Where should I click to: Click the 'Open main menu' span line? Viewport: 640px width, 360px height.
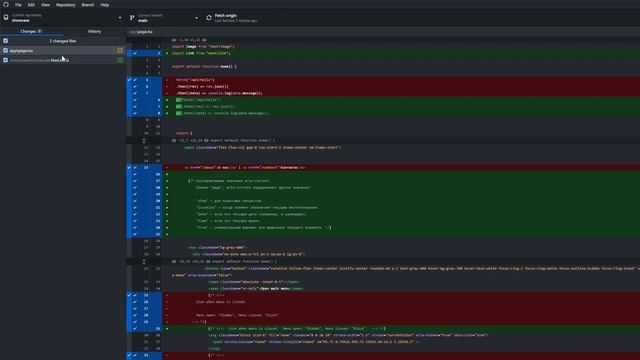tap(256, 289)
